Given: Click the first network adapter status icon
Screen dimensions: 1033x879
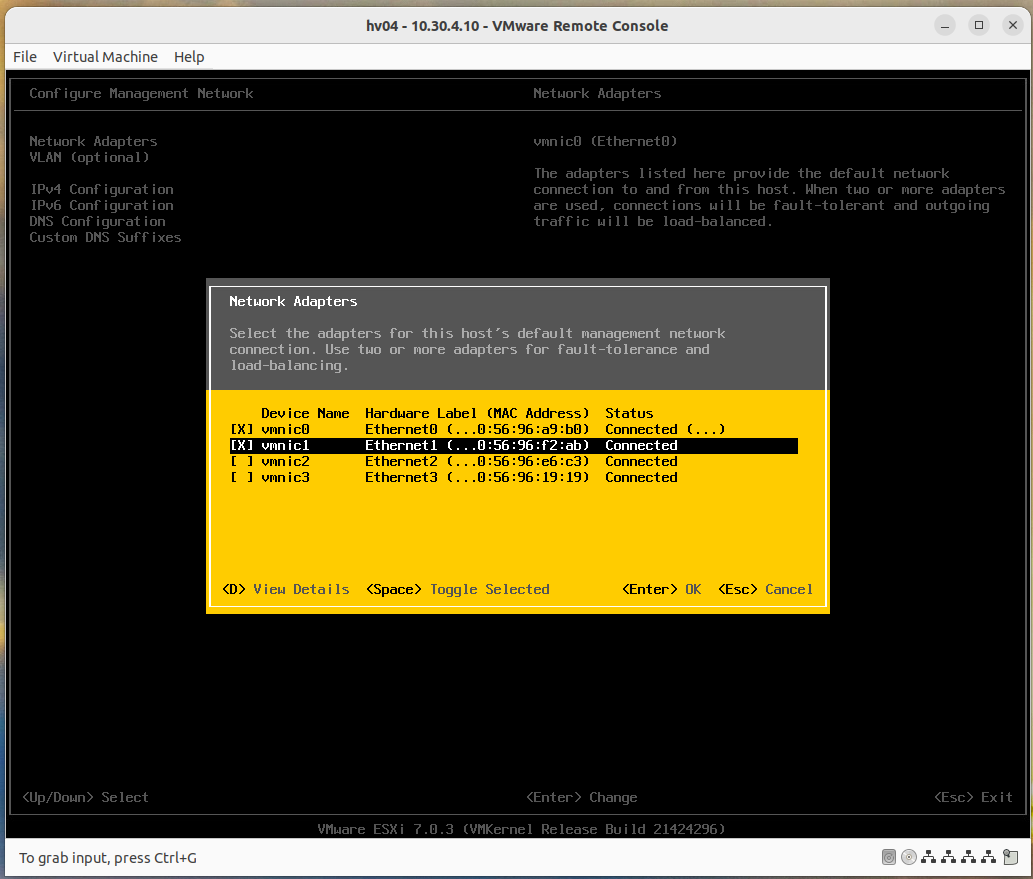Looking at the screenshot, I should click(x=928, y=857).
